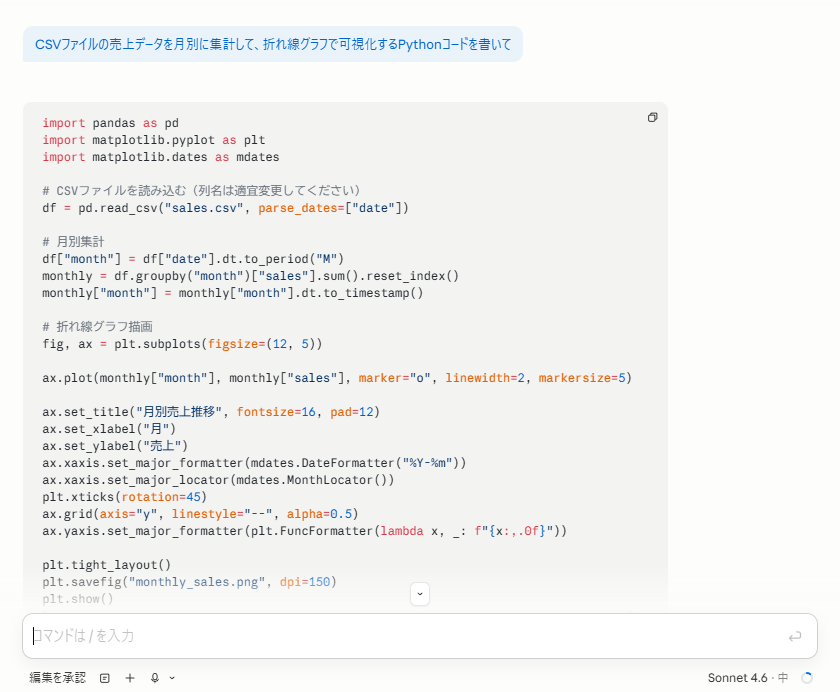Click the "import pandas as pd" line

(110, 123)
